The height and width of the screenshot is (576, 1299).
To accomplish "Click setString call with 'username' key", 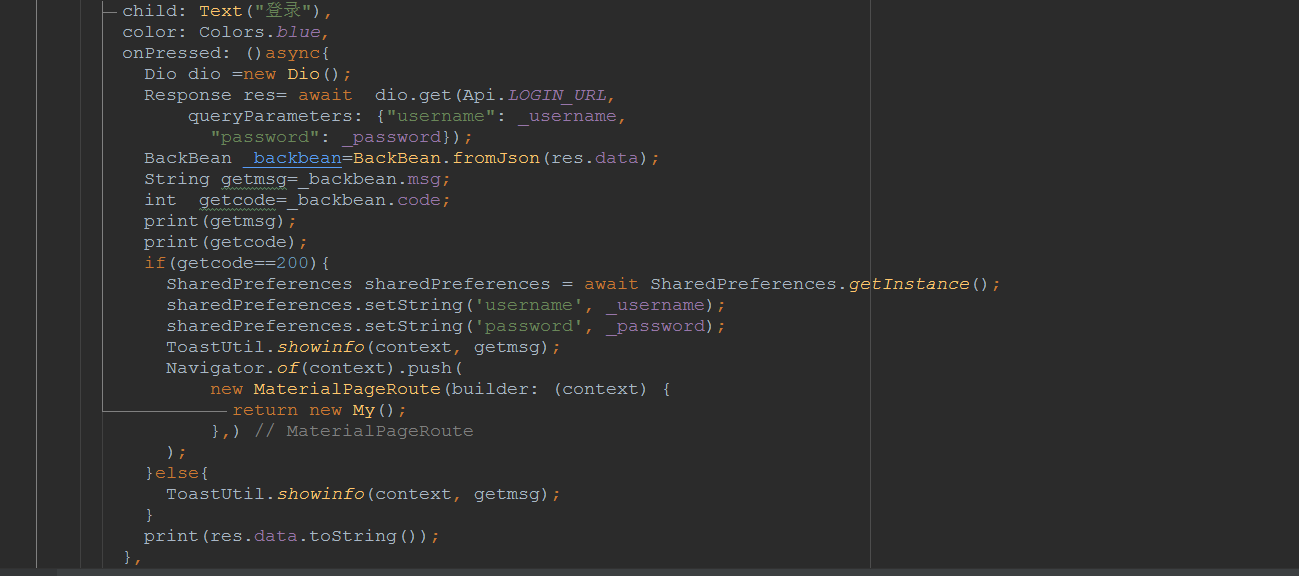I will click(446, 305).
